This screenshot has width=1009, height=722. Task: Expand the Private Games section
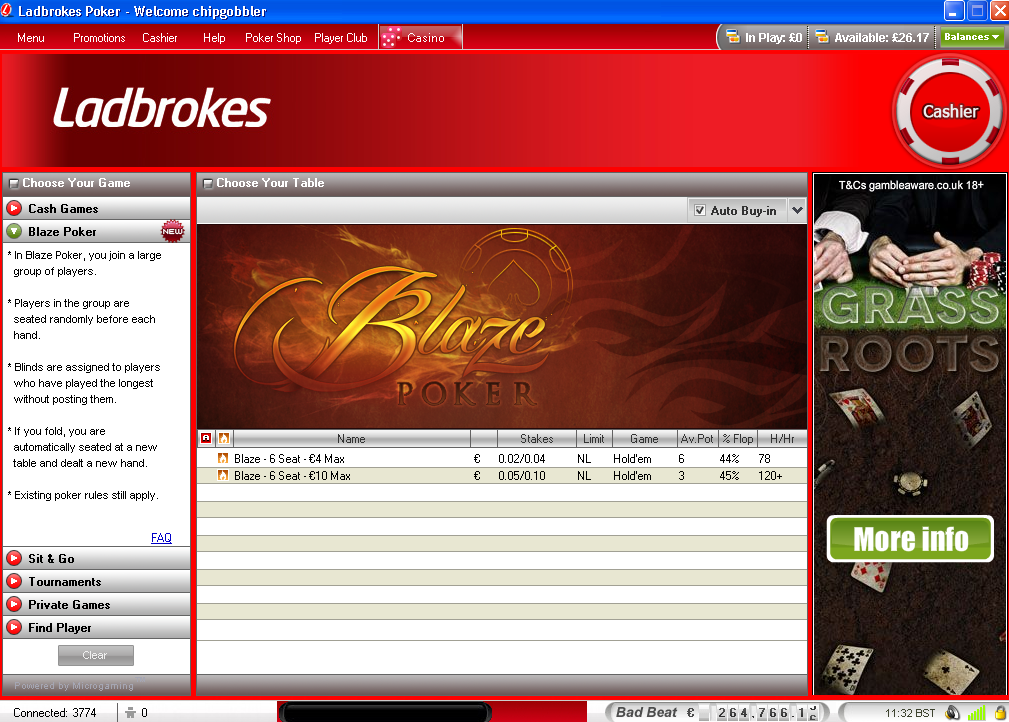97,605
